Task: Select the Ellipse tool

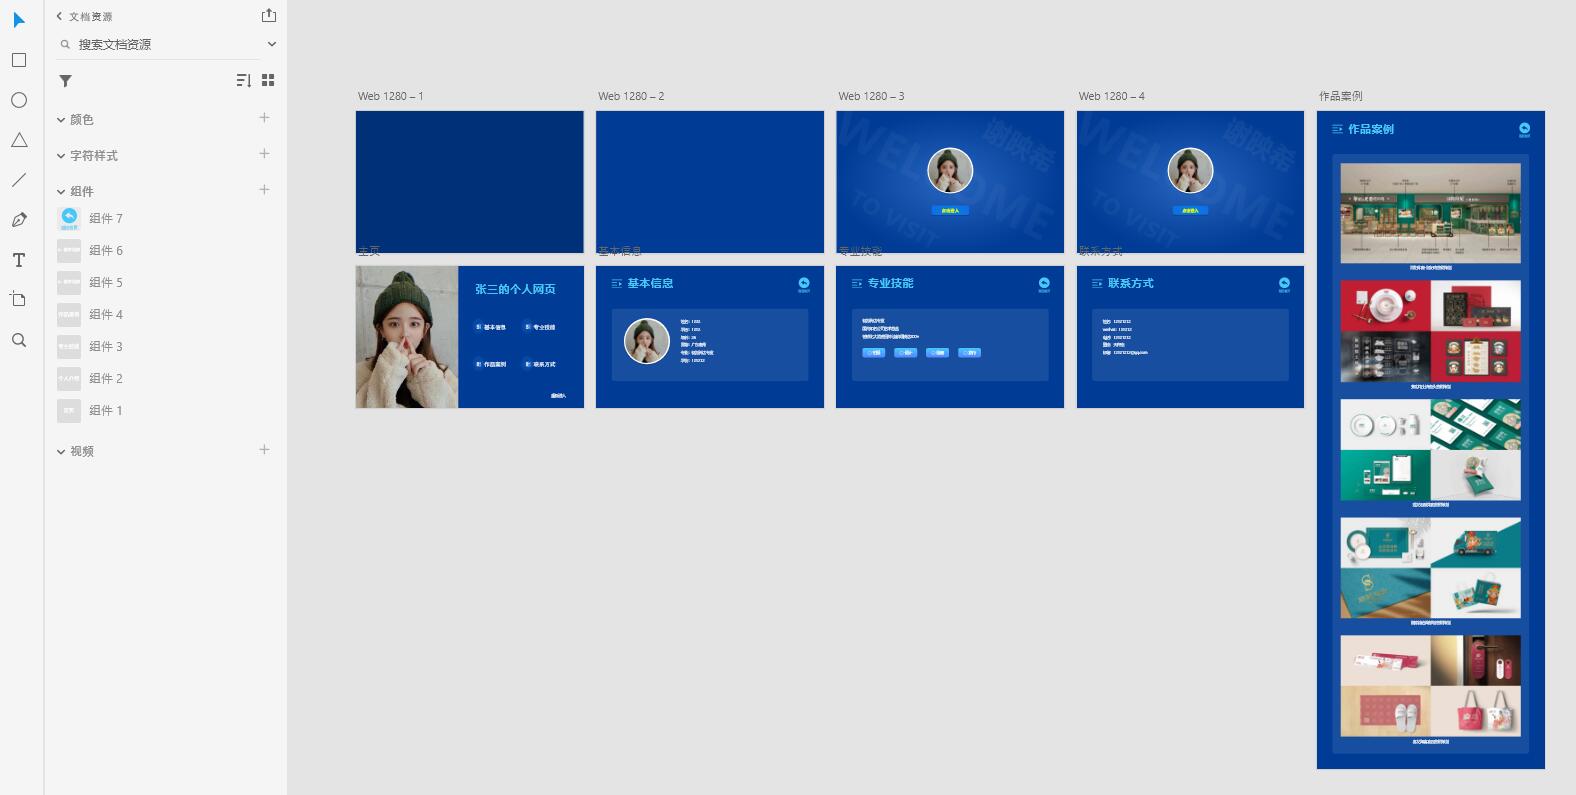Action: pos(19,100)
